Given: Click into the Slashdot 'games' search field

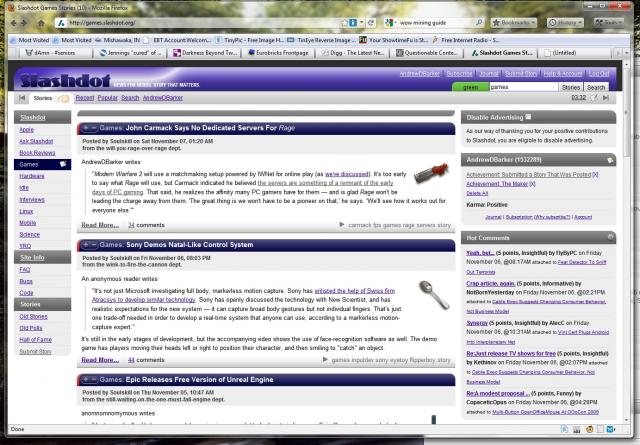Looking at the screenshot, I should [523, 87].
